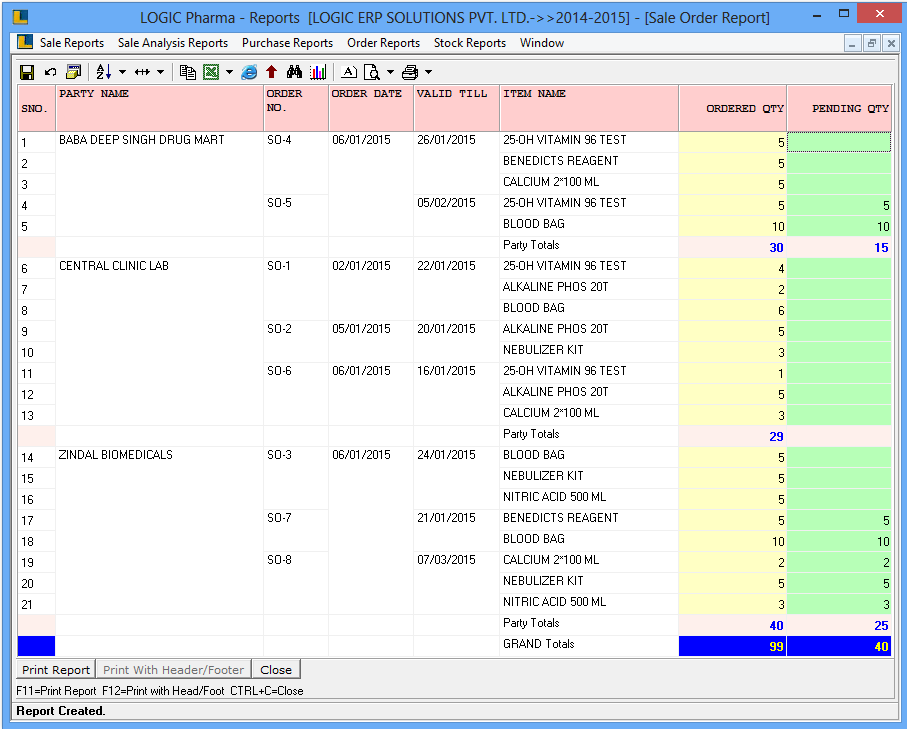Click the yellow L logo in the title bar
The height and width of the screenshot is (729, 907).
[21, 17]
